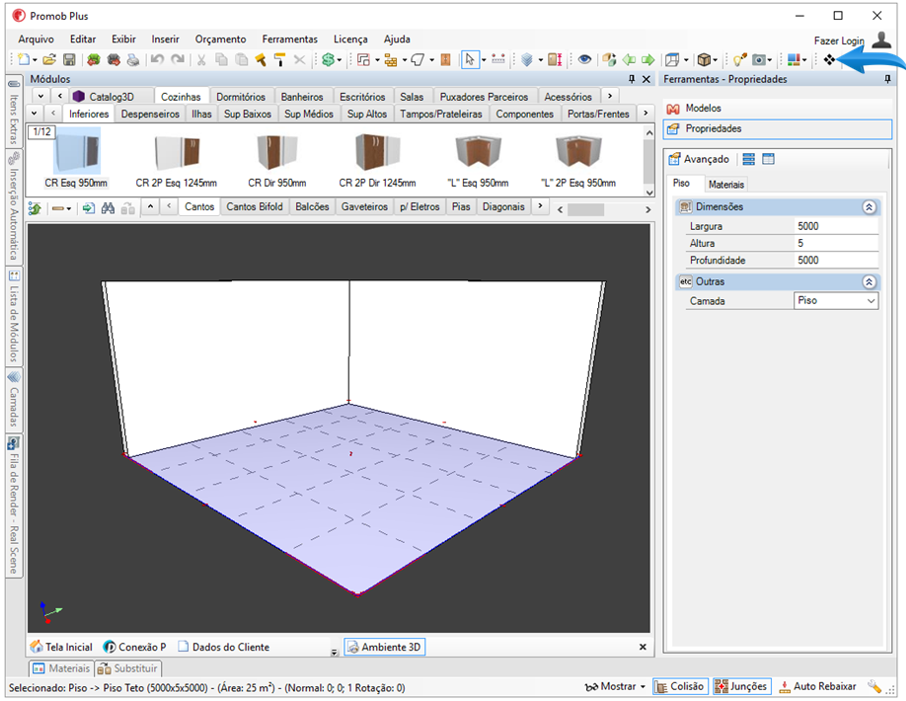Click the four-diamond icon beside blue arrow

[x=829, y=60]
